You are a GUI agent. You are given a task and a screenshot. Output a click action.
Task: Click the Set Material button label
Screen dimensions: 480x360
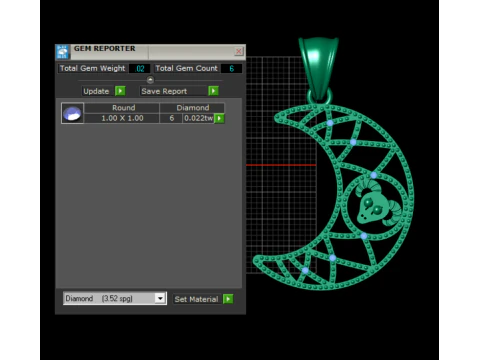click(x=196, y=299)
